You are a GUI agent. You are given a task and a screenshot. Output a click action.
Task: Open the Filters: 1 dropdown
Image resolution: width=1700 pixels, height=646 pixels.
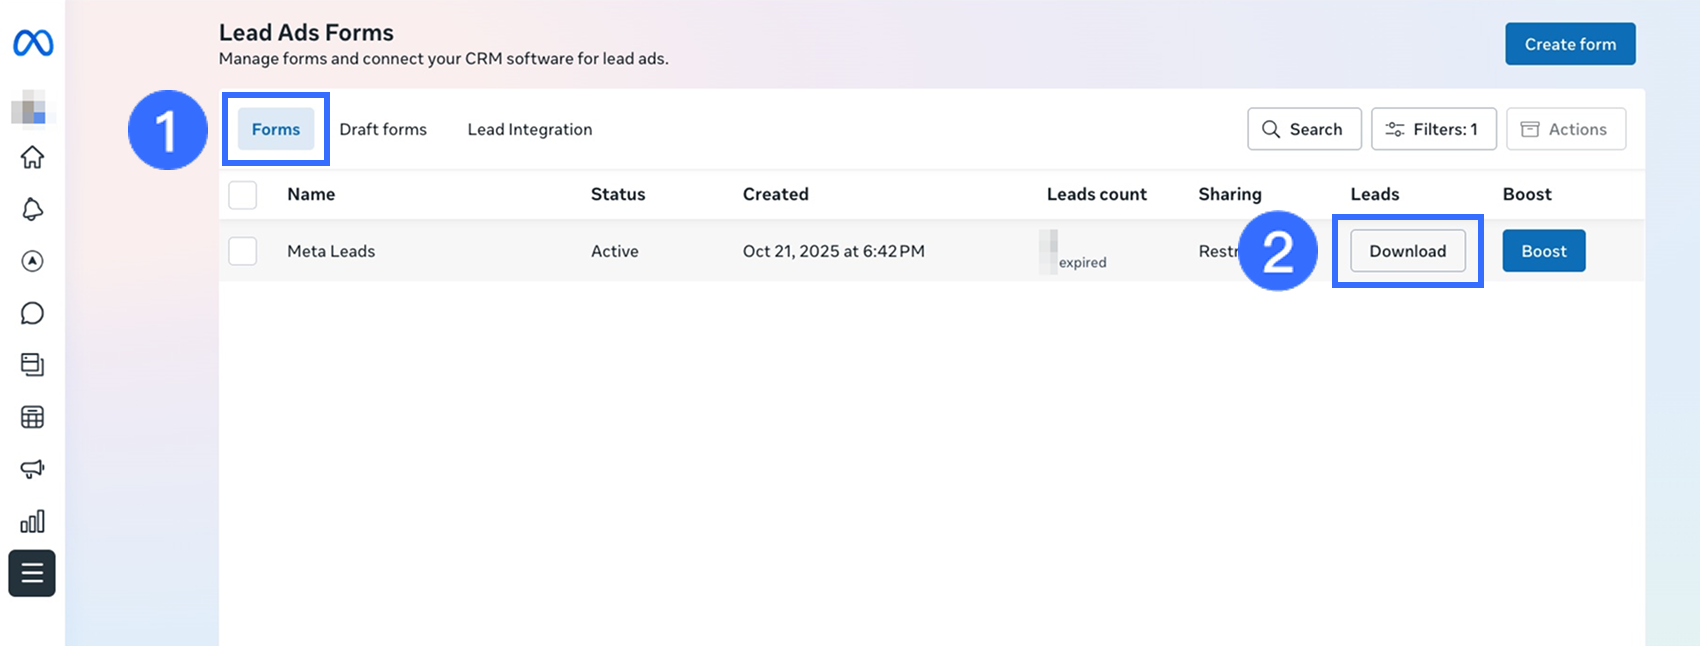pos(1433,129)
